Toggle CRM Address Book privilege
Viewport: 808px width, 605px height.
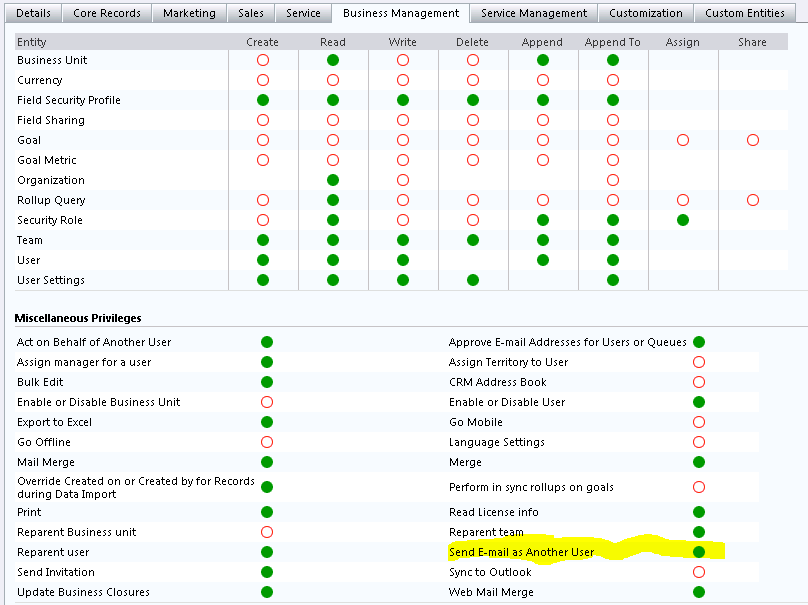[699, 382]
